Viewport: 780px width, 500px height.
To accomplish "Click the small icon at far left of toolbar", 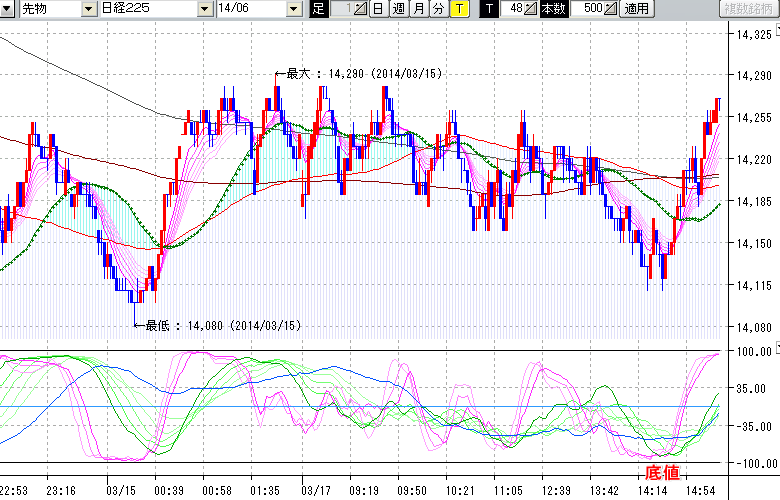I will pyautogui.click(x=8, y=9).
